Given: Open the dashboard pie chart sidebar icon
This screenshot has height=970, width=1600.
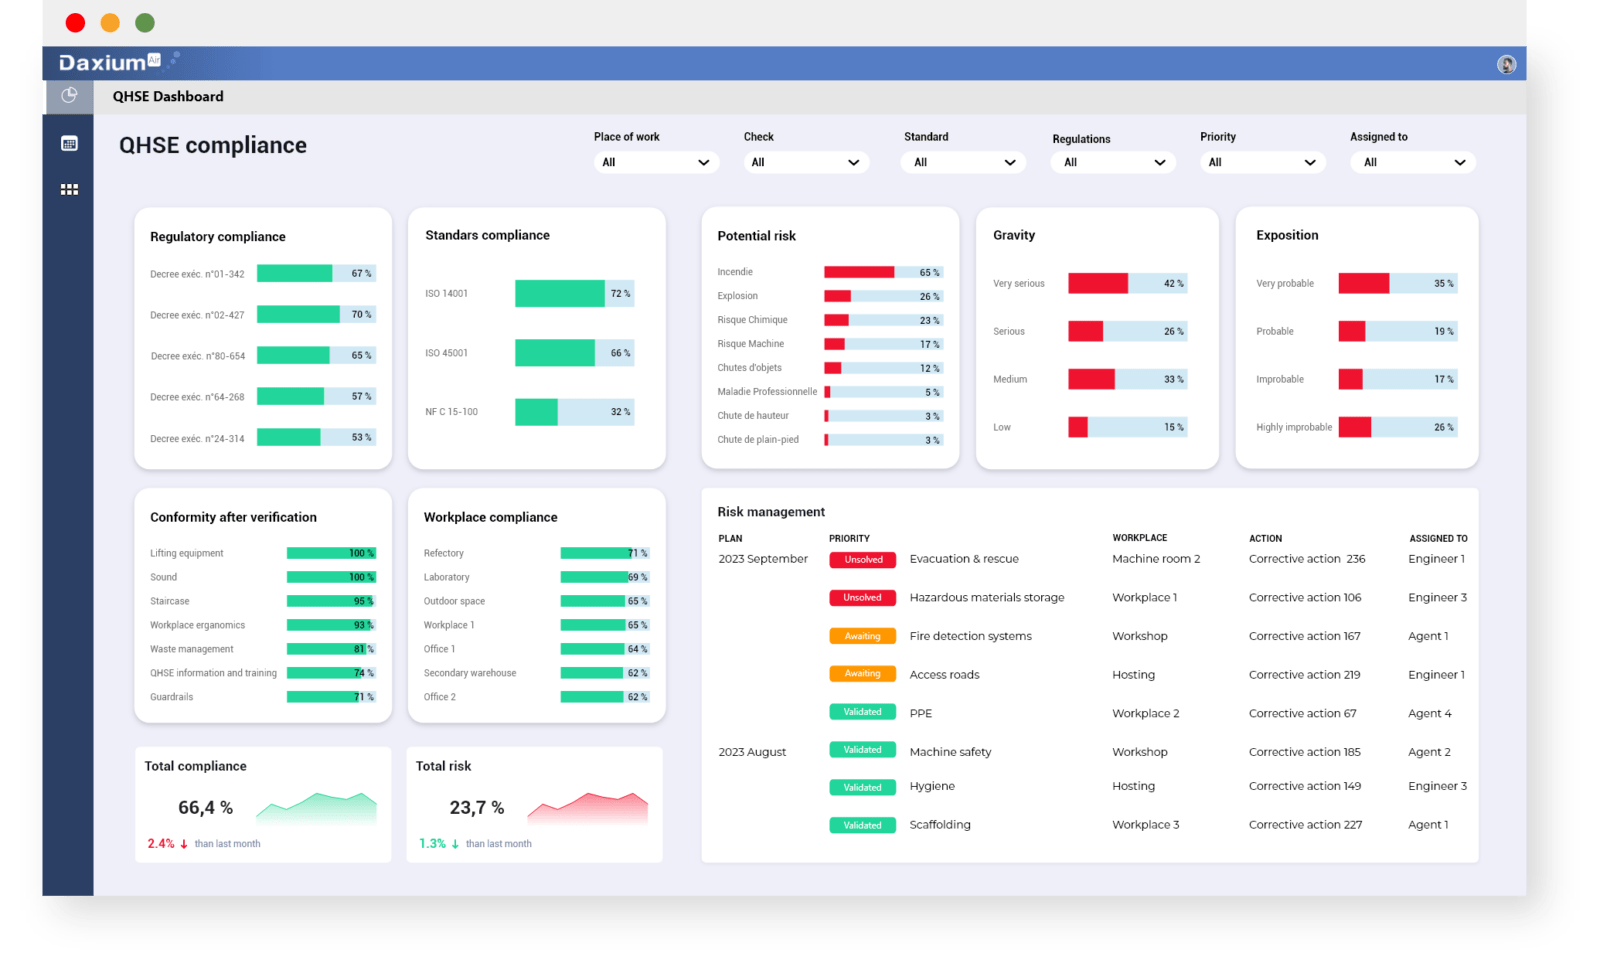Looking at the screenshot, I should tap(69, 96).
